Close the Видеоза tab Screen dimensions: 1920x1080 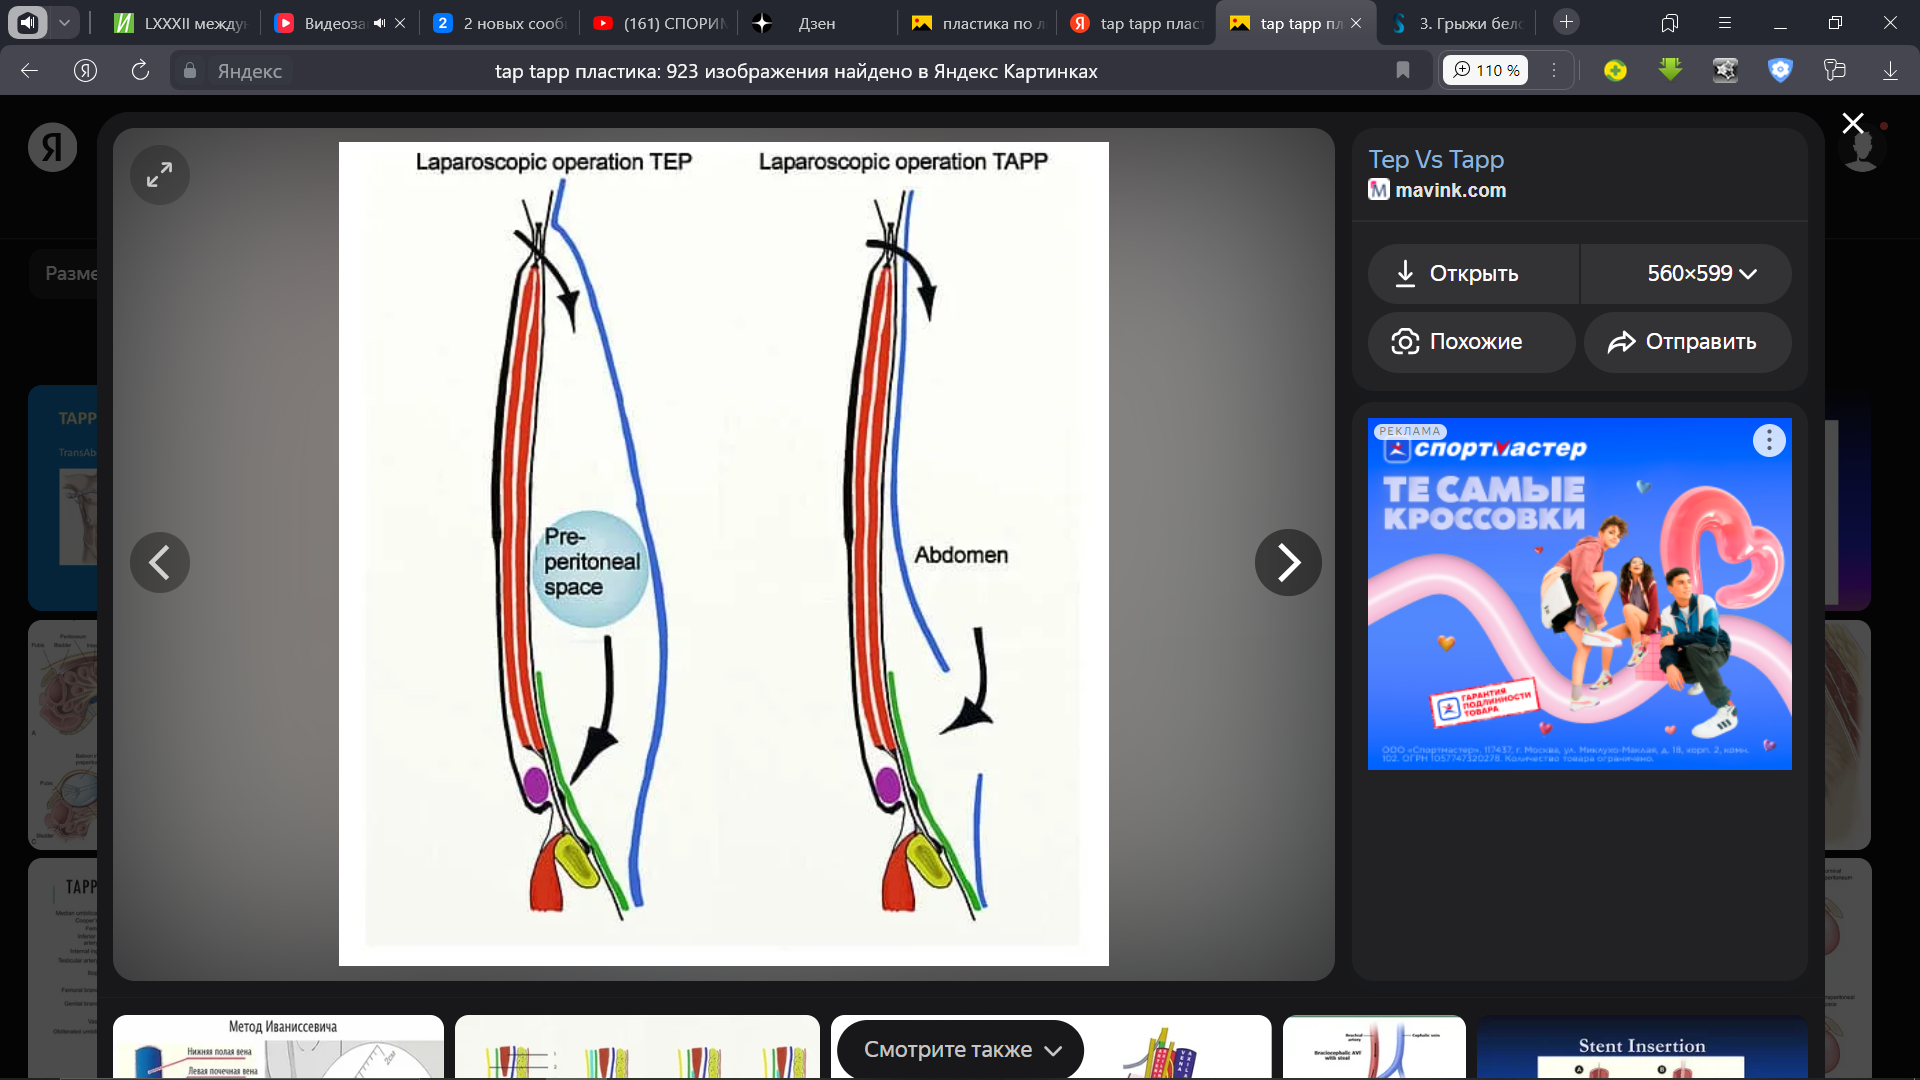(400, 23)
